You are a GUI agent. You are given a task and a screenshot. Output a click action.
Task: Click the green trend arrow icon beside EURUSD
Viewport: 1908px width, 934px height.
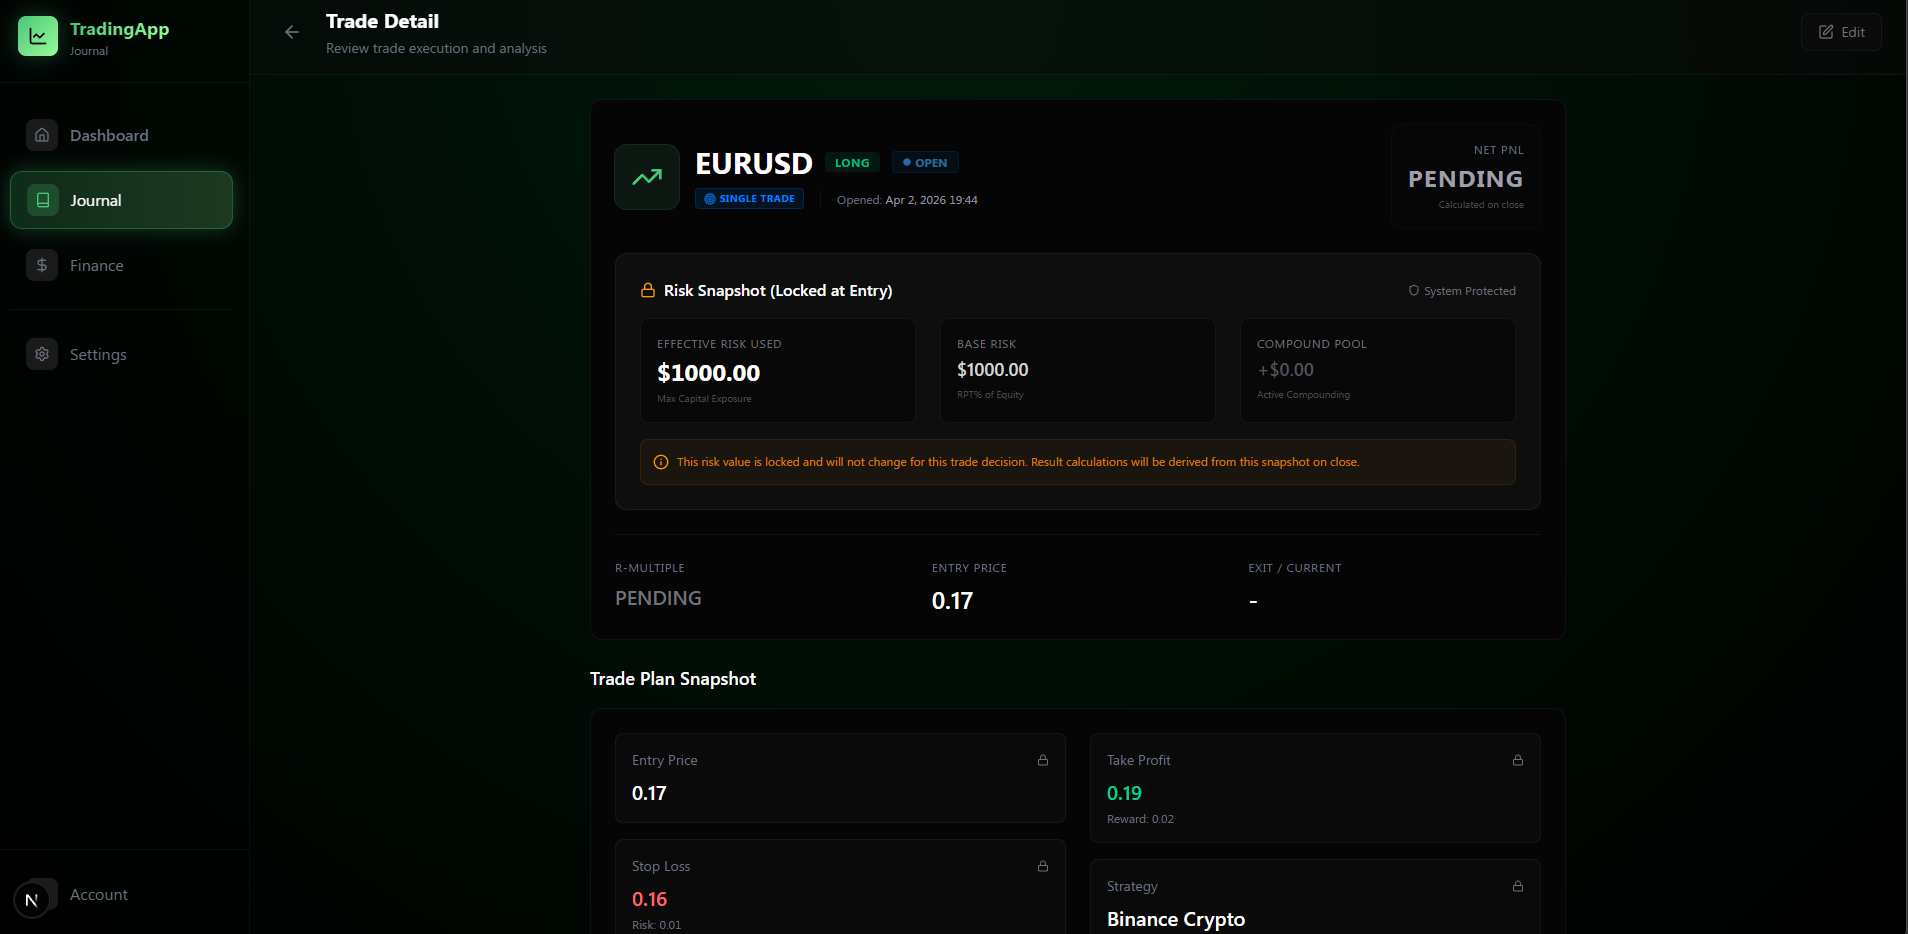(646, 177)
